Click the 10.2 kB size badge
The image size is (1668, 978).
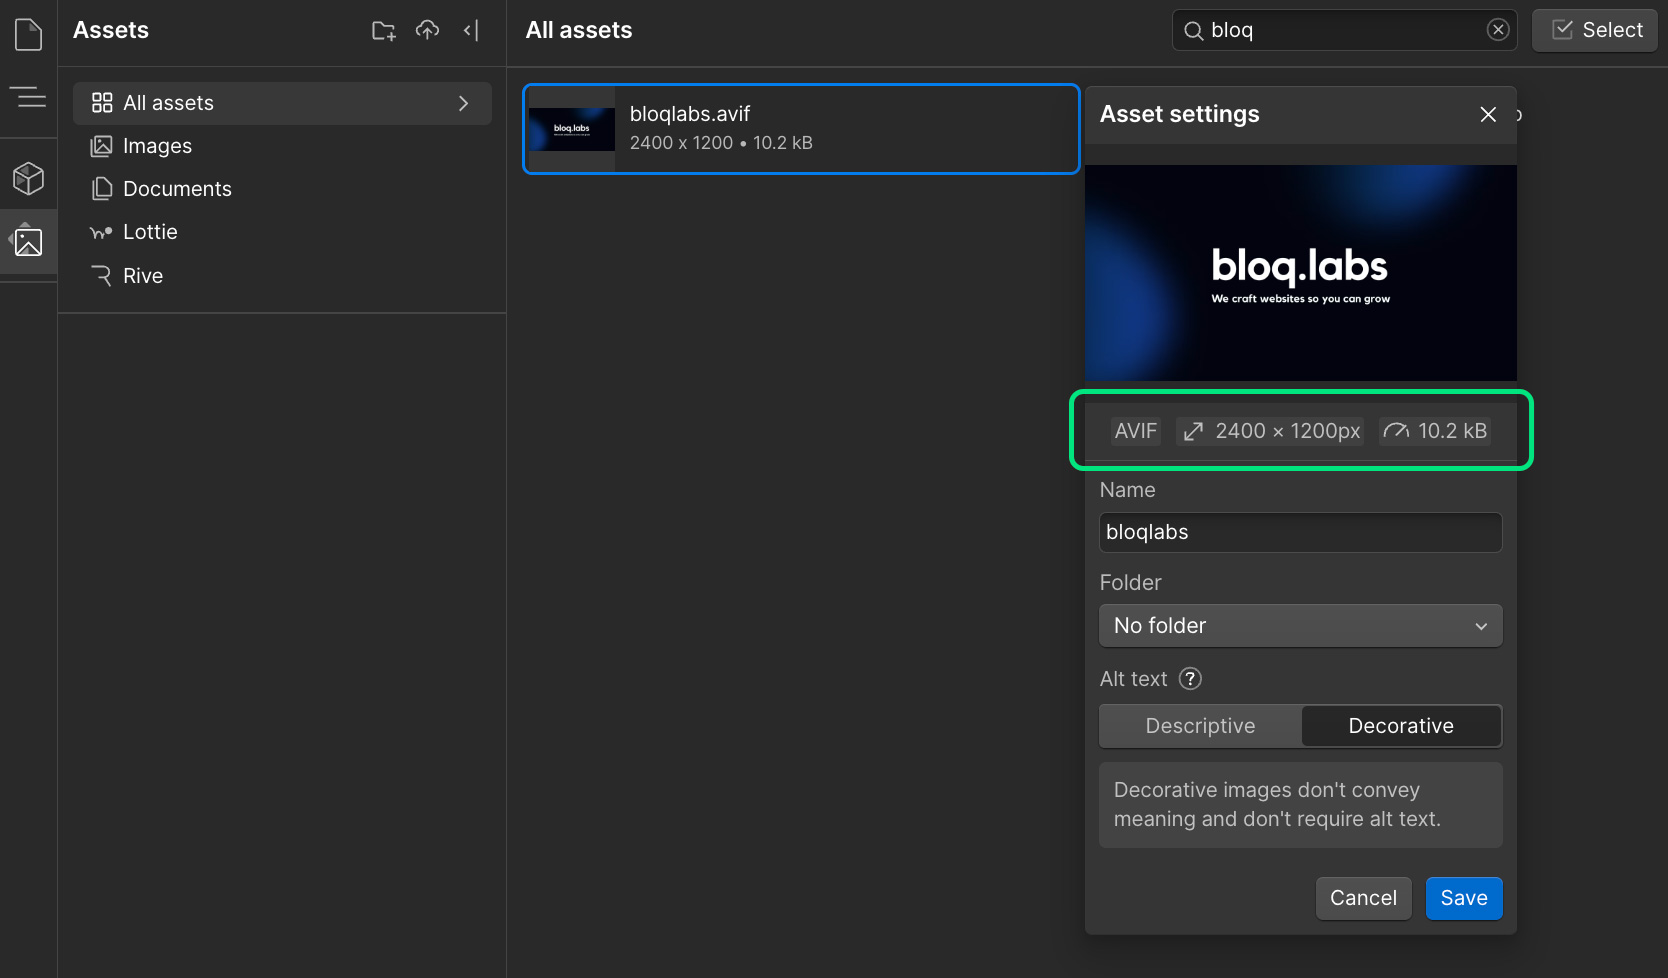coord(1435,431)
